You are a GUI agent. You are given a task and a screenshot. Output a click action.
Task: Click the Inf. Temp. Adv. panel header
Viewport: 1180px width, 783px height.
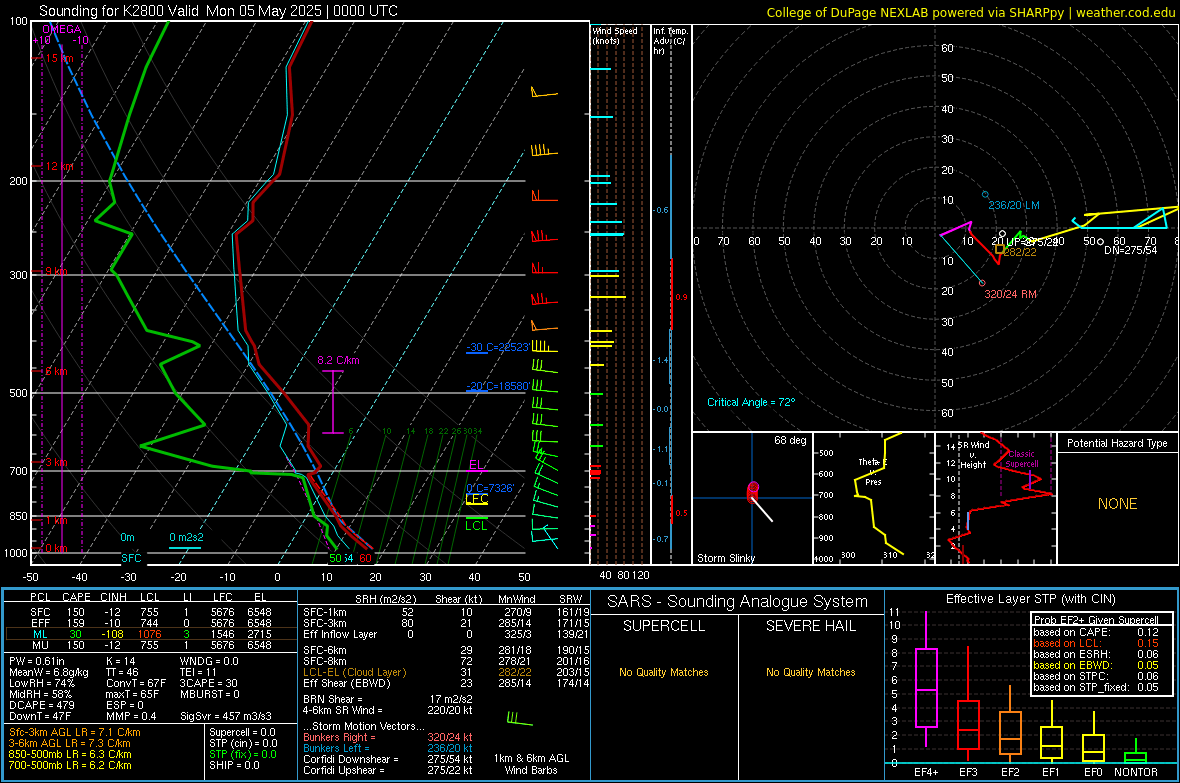click(670, 41)
